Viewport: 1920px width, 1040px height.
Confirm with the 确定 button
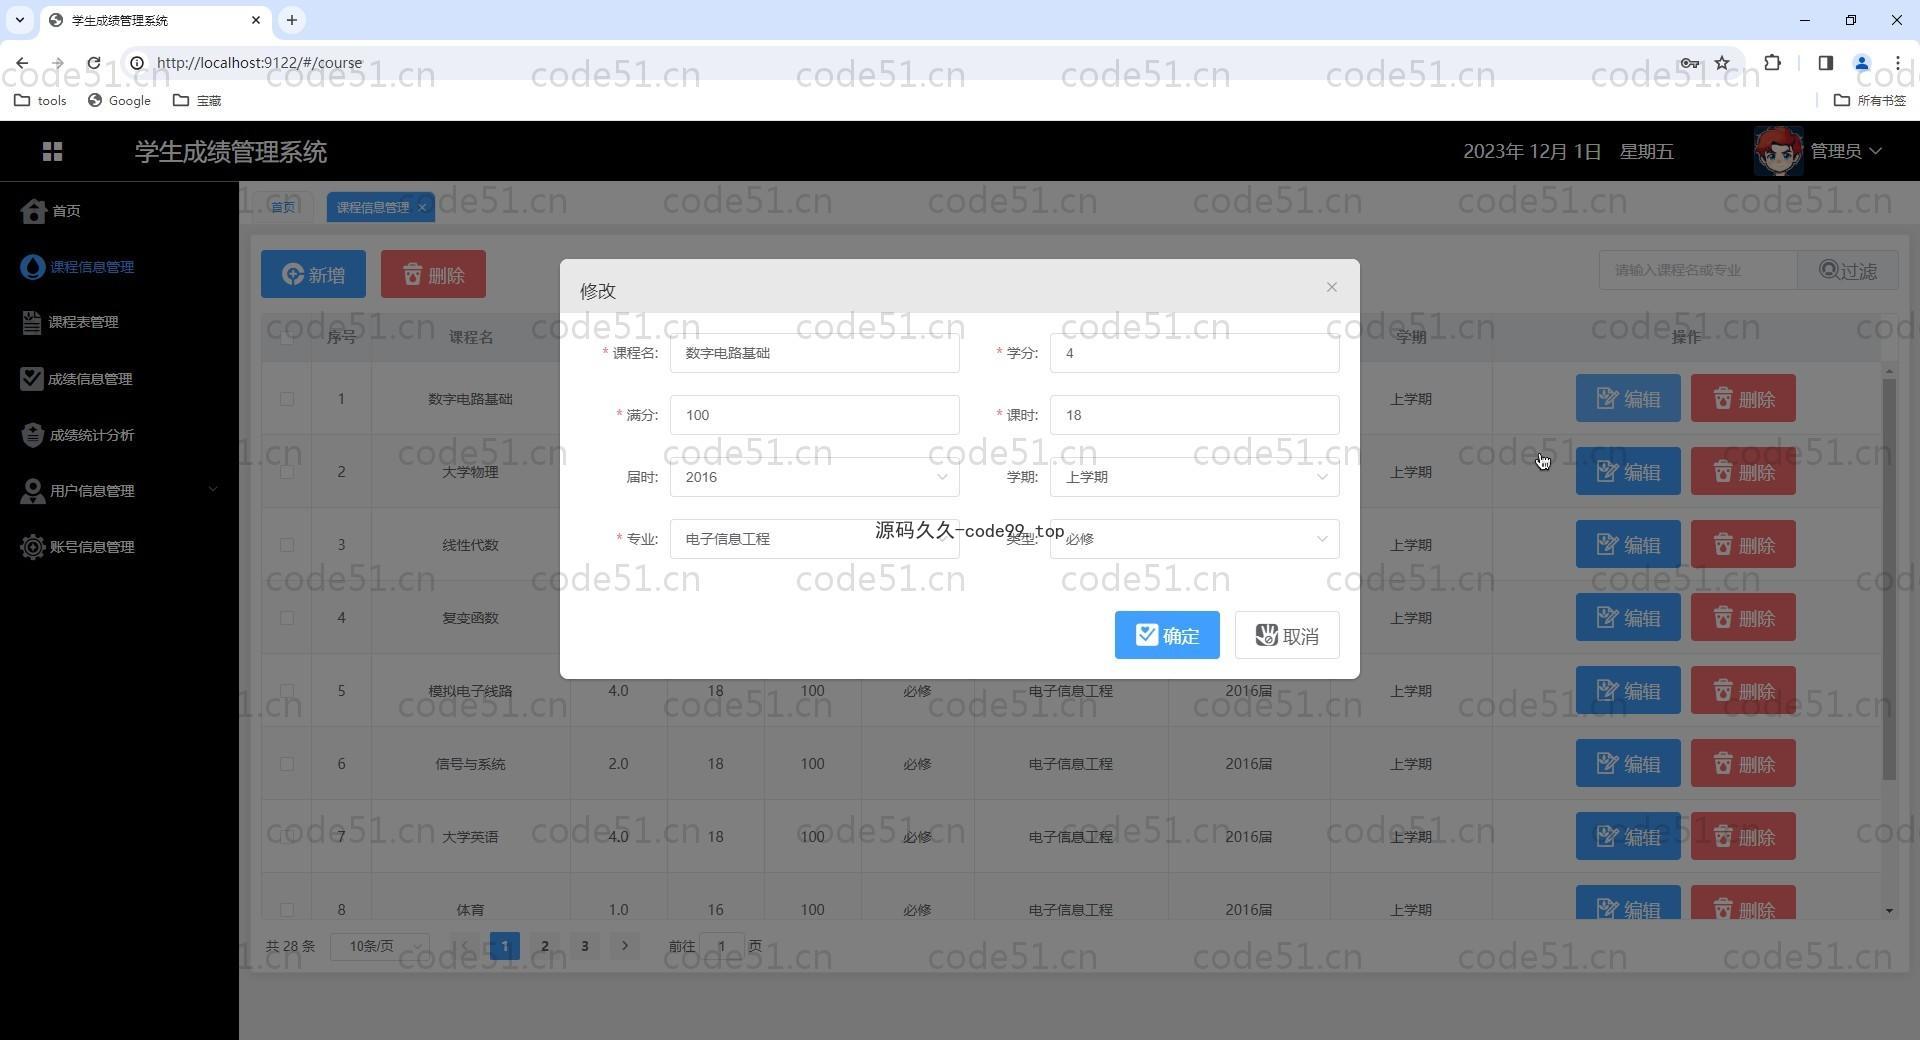click(1167, 635)
